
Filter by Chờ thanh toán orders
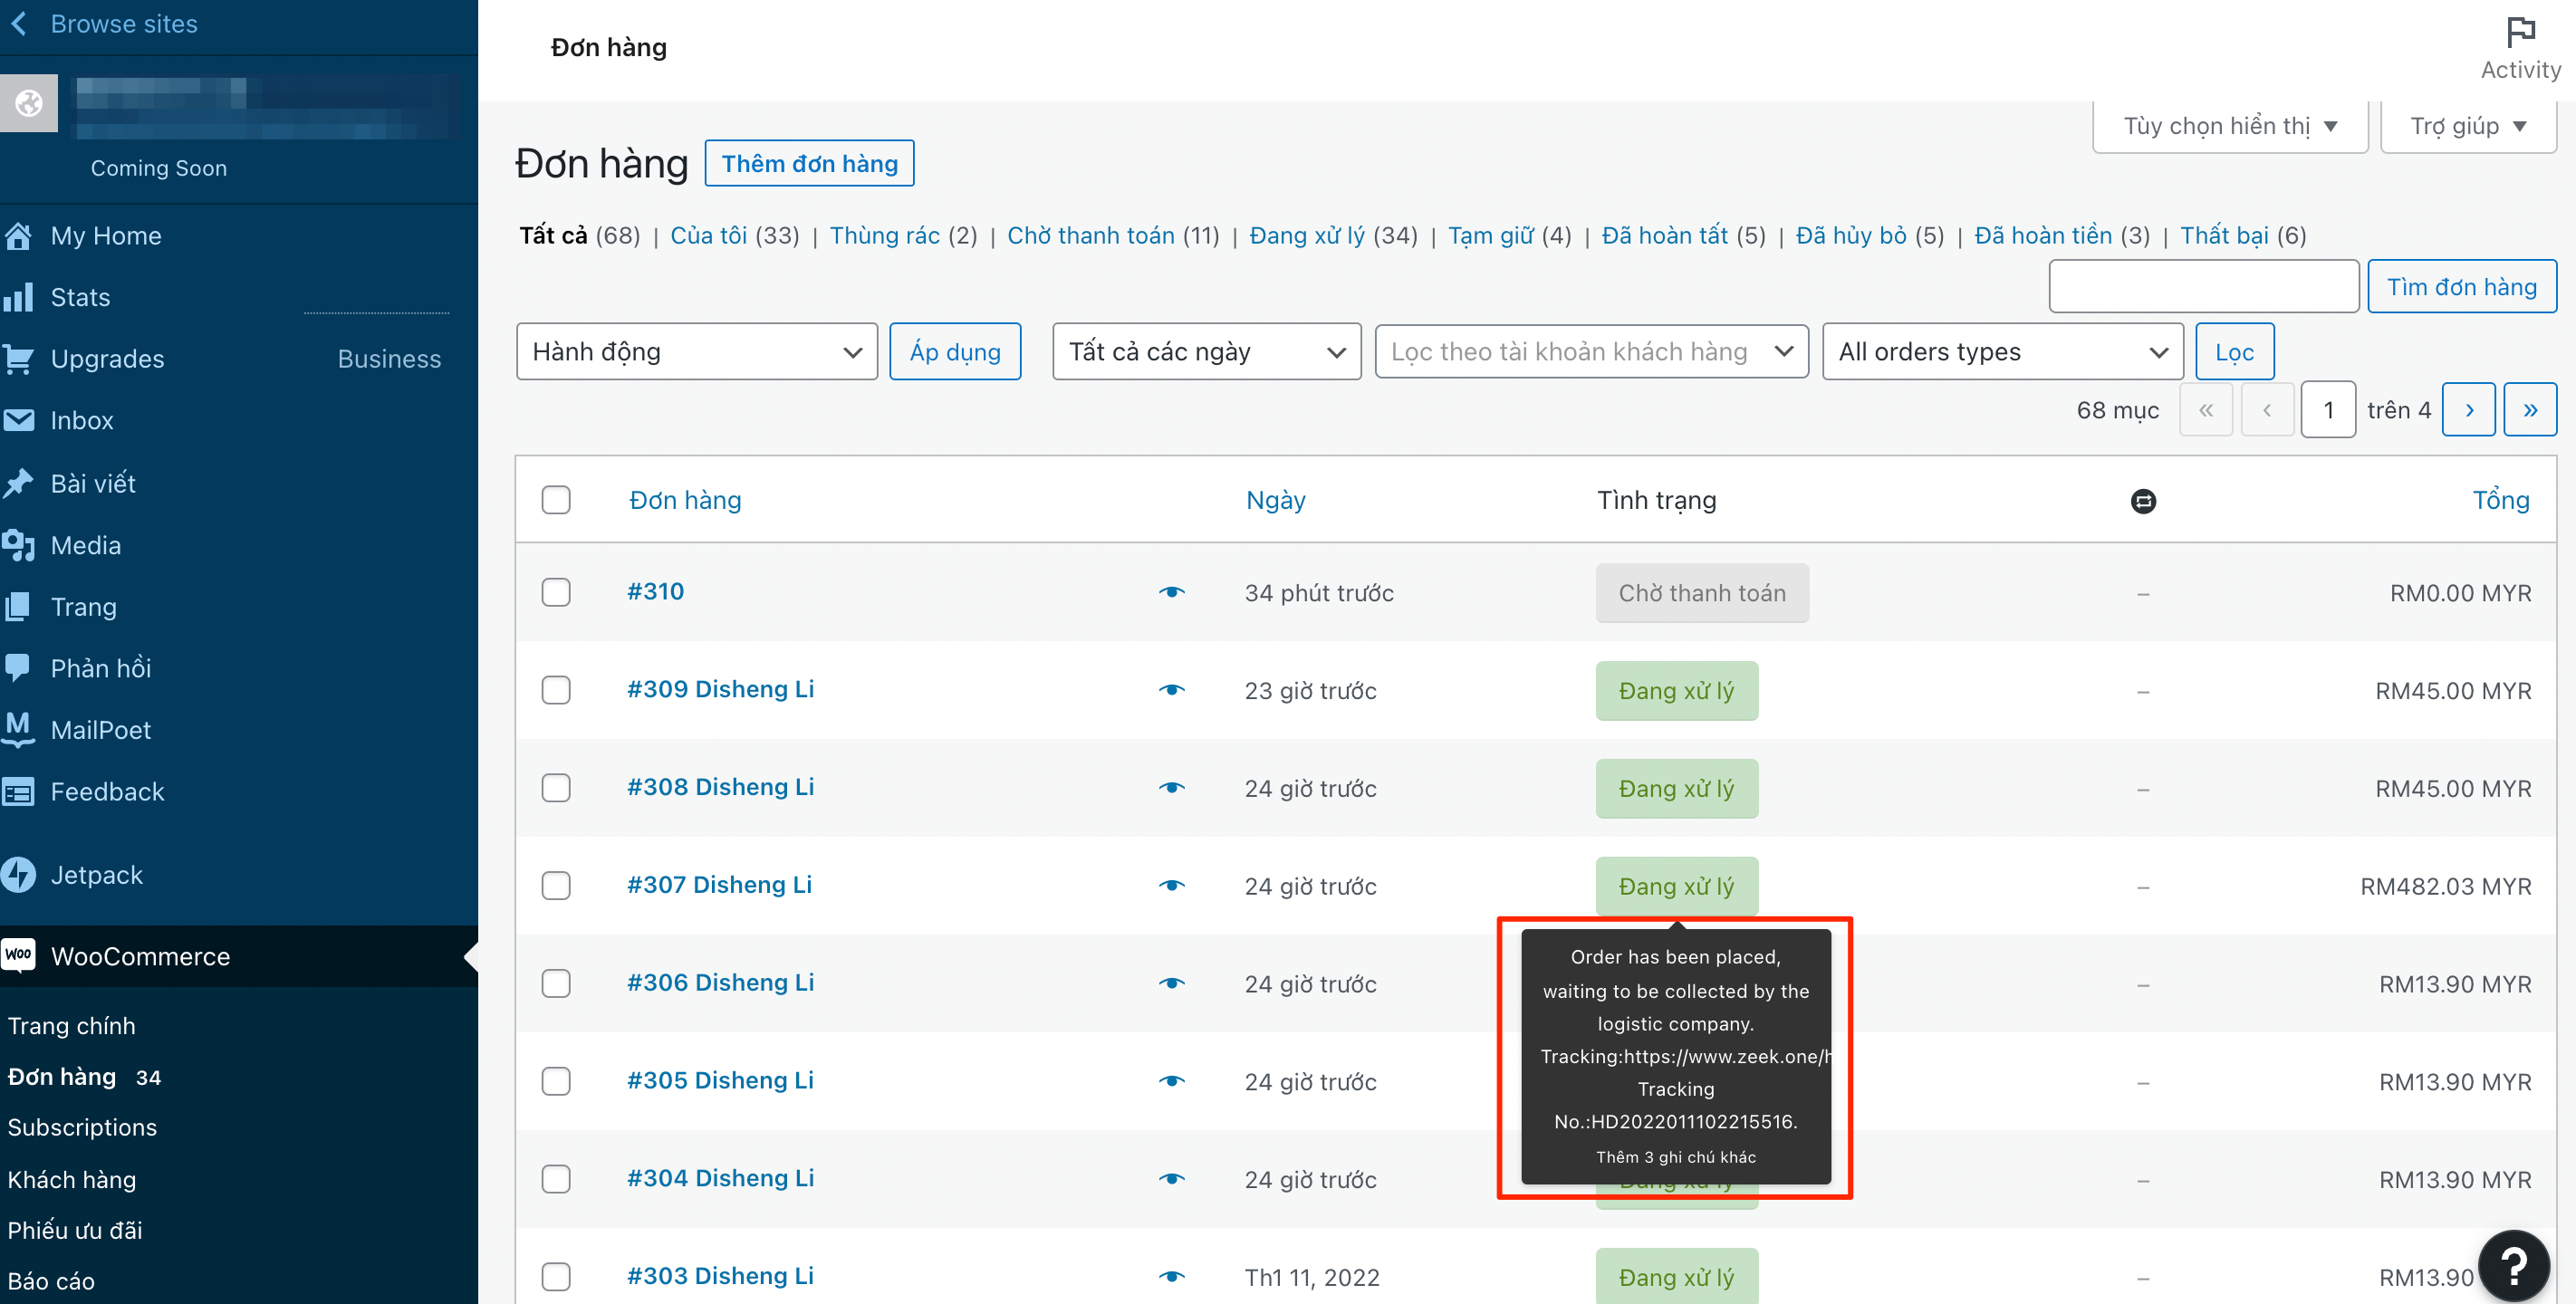click(x=1091, y=236)
